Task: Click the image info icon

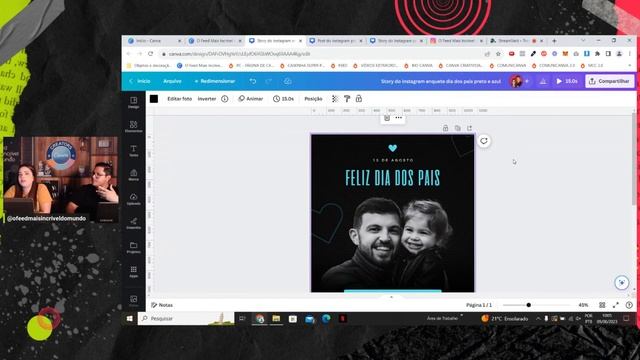Action: coord(224,99)
